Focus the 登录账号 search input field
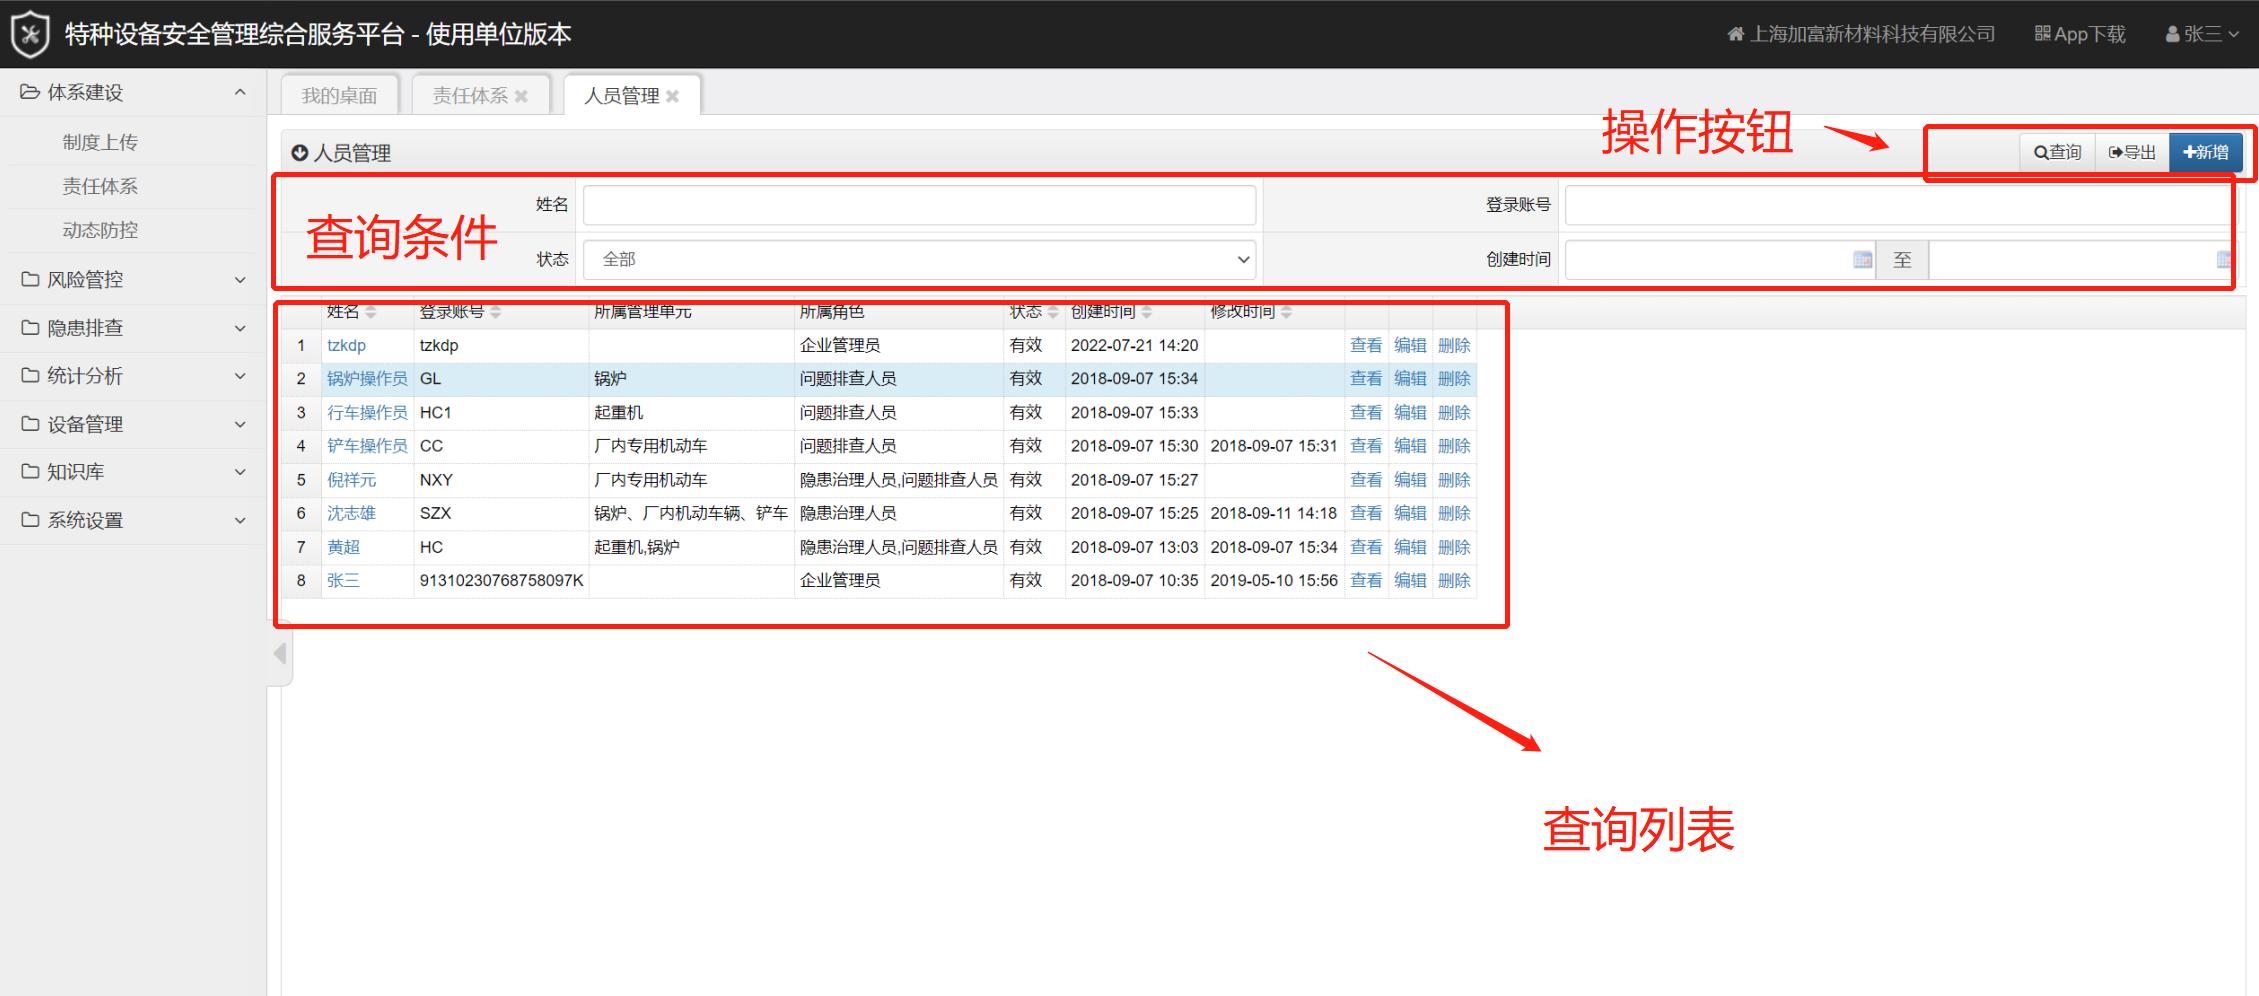Viewport: 2259px width, 996px height. (x=1900, y=205)
